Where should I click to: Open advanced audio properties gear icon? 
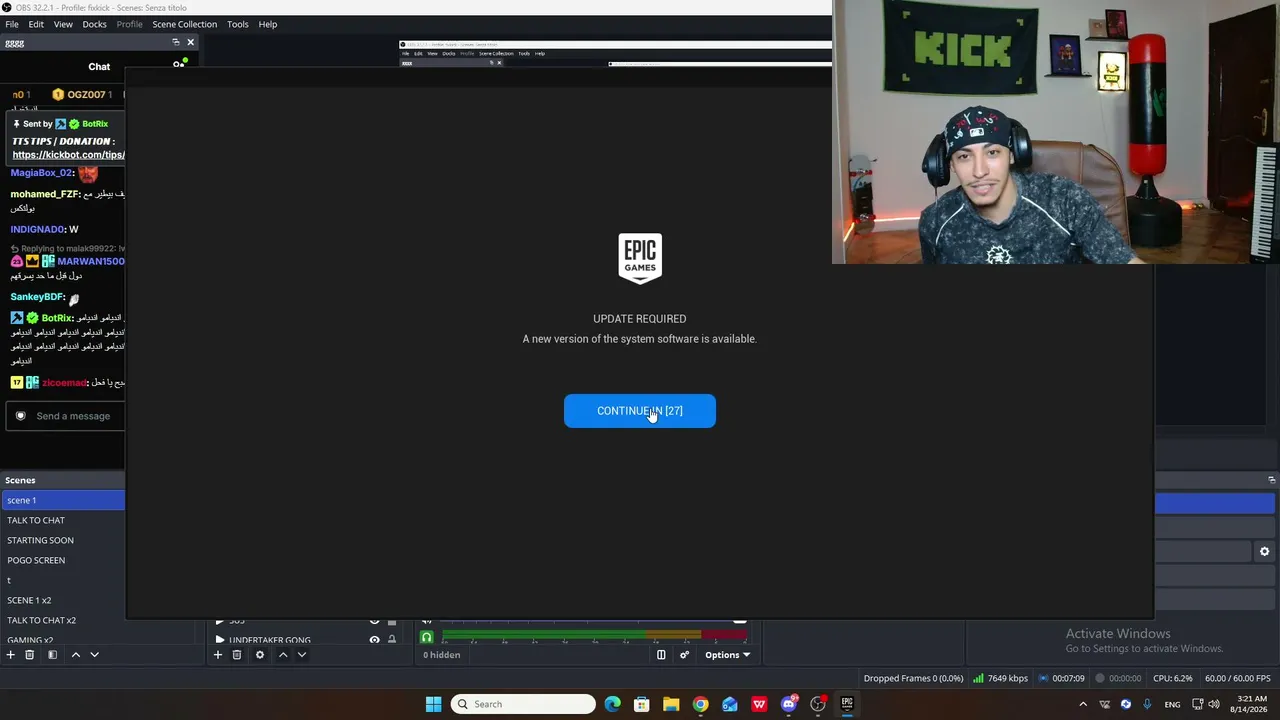pyautogui.click(x=685, y=655)
